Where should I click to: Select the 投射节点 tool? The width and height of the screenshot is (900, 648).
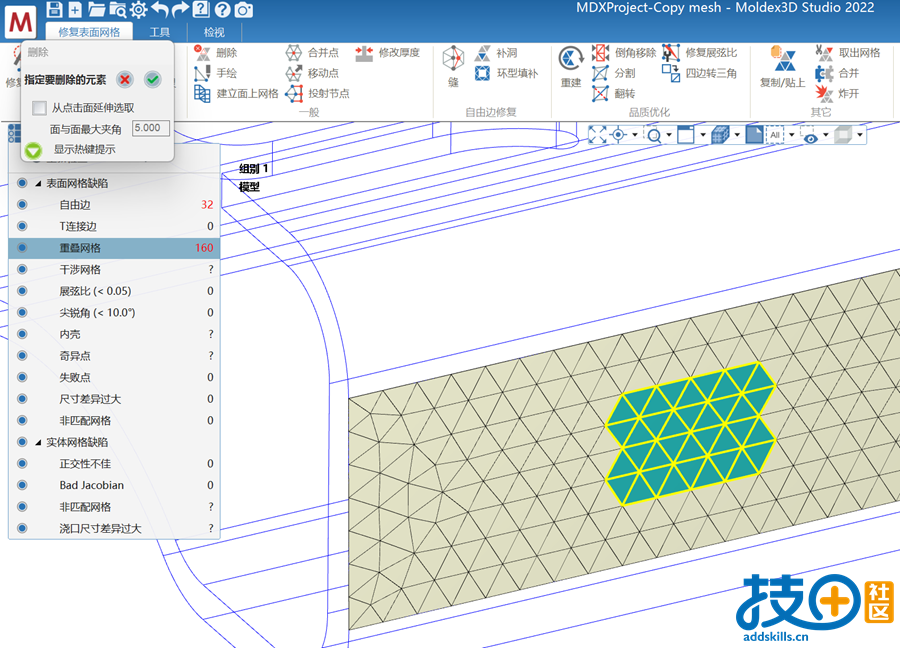coord(317,94)
